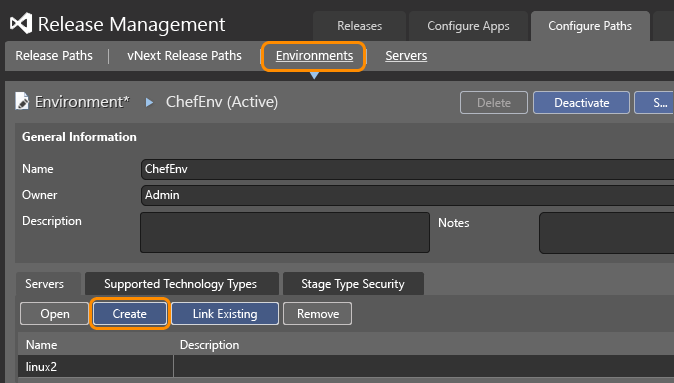
Task: Click the Environment edit document icon
Action: (x=22, y=101)
